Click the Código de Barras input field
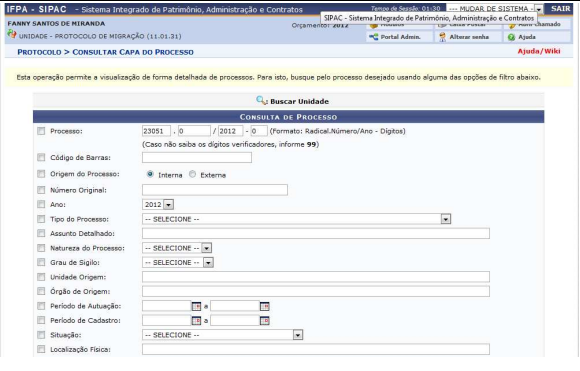 (x=197, y=158)
